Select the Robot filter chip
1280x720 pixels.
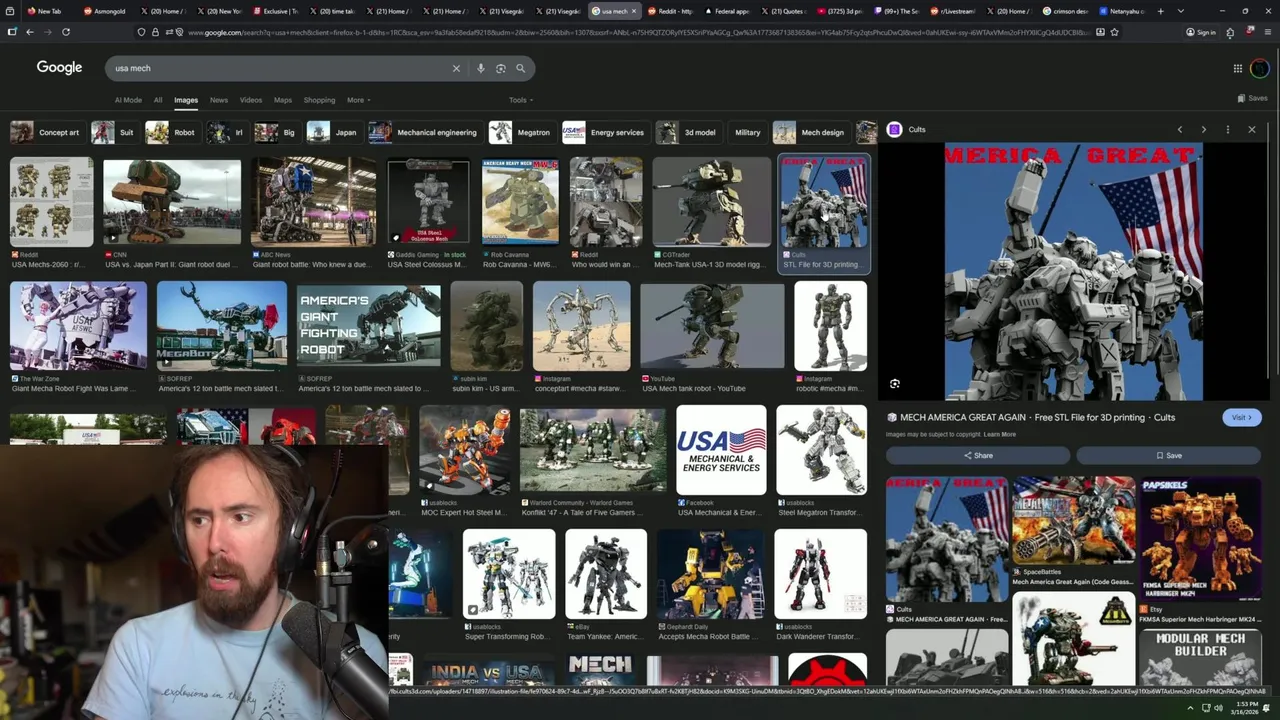172,132
